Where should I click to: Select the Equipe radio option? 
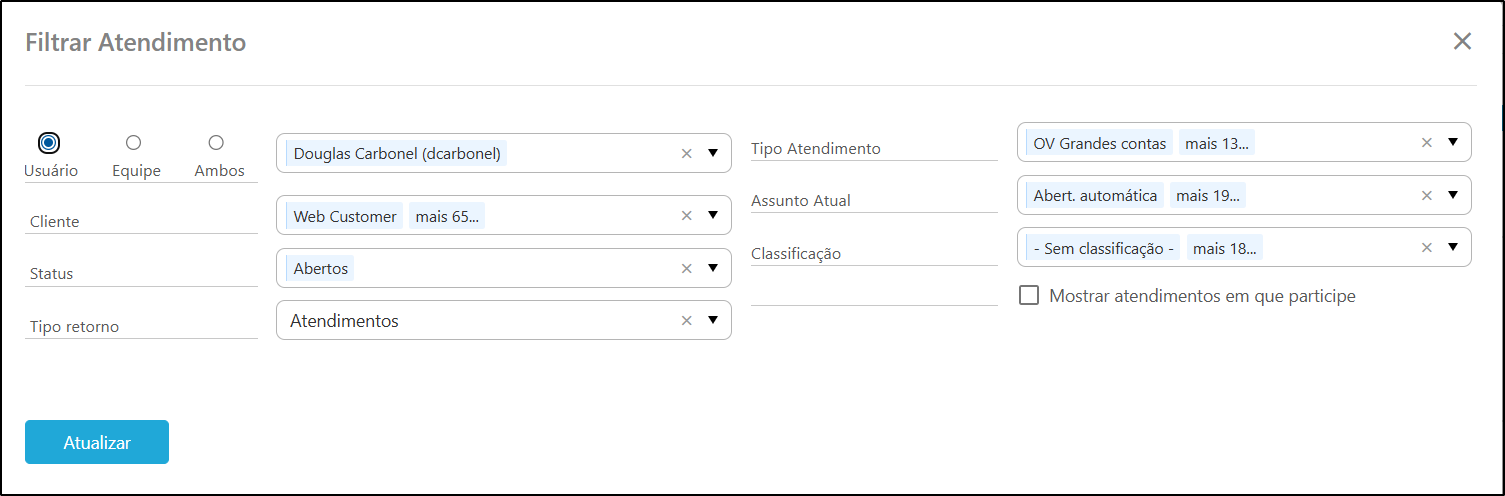click(x=133, y=143)
